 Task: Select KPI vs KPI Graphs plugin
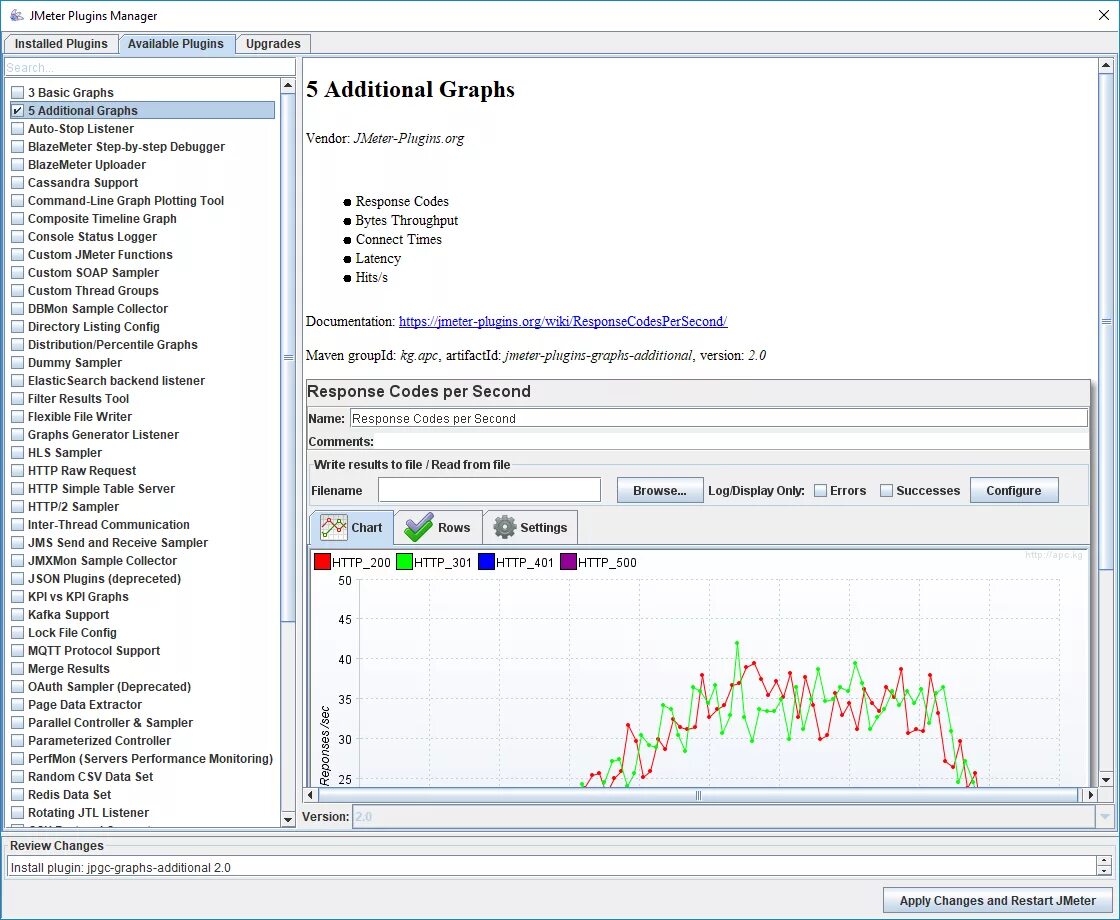coord(79,596)
